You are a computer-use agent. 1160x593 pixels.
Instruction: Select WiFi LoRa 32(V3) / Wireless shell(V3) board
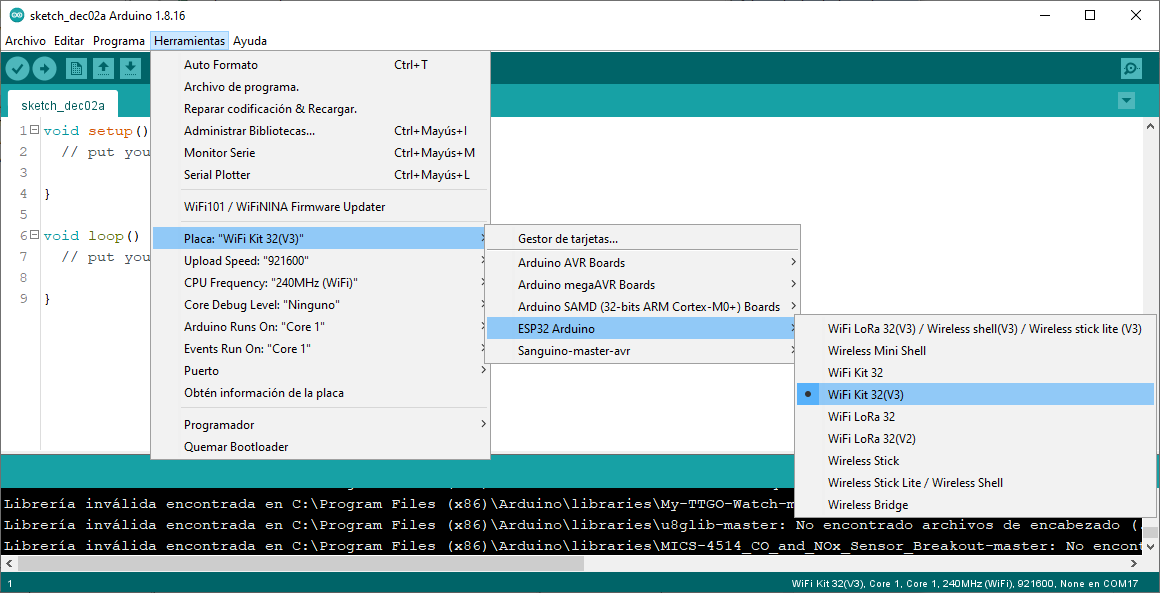975,328
